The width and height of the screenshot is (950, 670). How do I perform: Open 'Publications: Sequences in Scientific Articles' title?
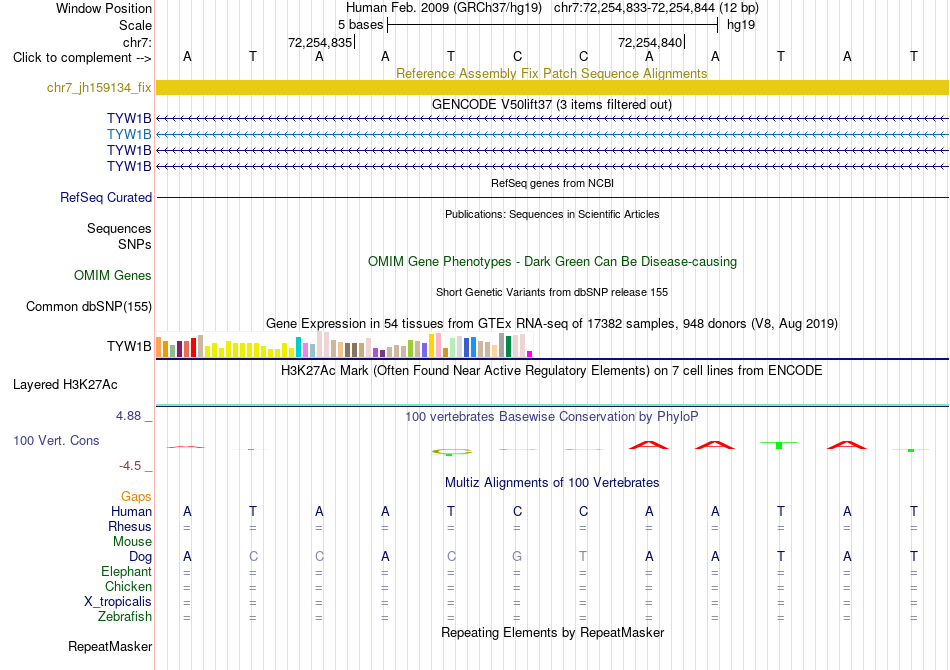coord(552,214)
